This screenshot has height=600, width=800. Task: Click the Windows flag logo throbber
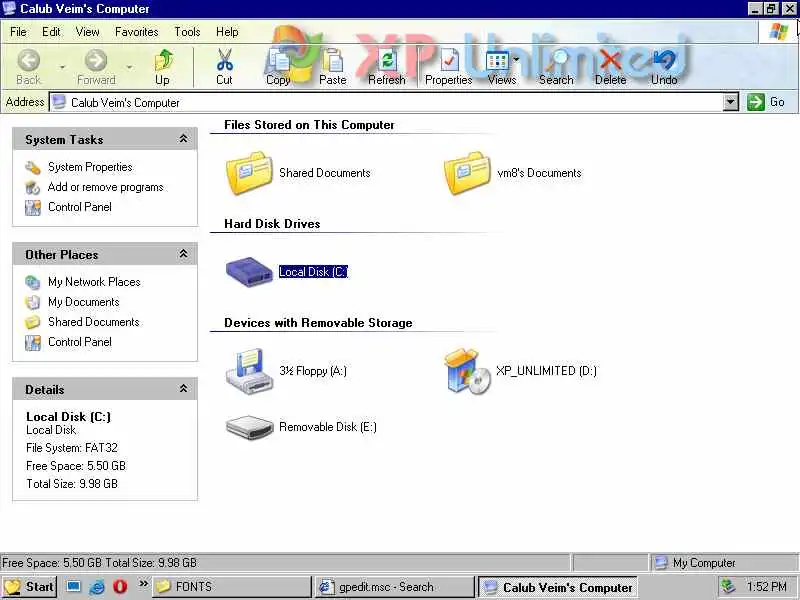[778, 32]
